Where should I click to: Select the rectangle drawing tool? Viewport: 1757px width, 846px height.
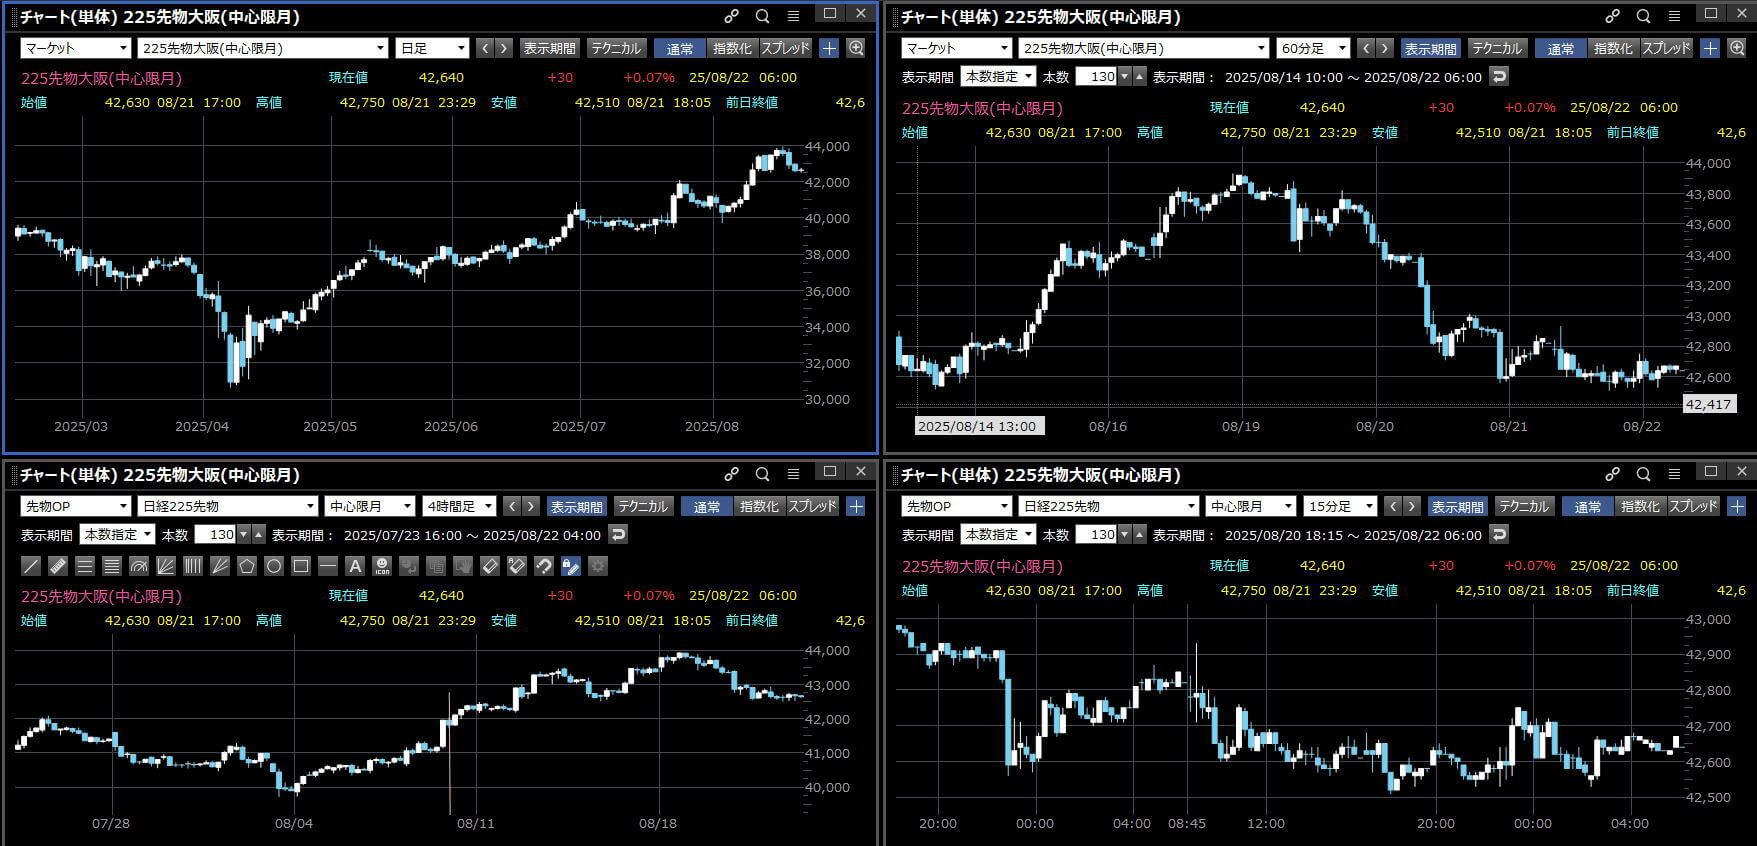300,566
